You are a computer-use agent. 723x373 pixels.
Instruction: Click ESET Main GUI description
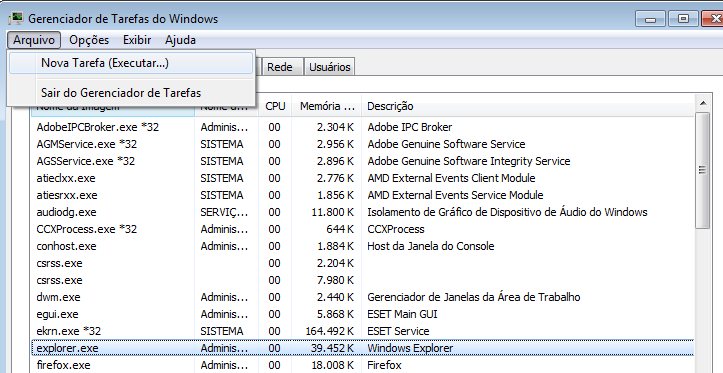[x=402, y=314]
